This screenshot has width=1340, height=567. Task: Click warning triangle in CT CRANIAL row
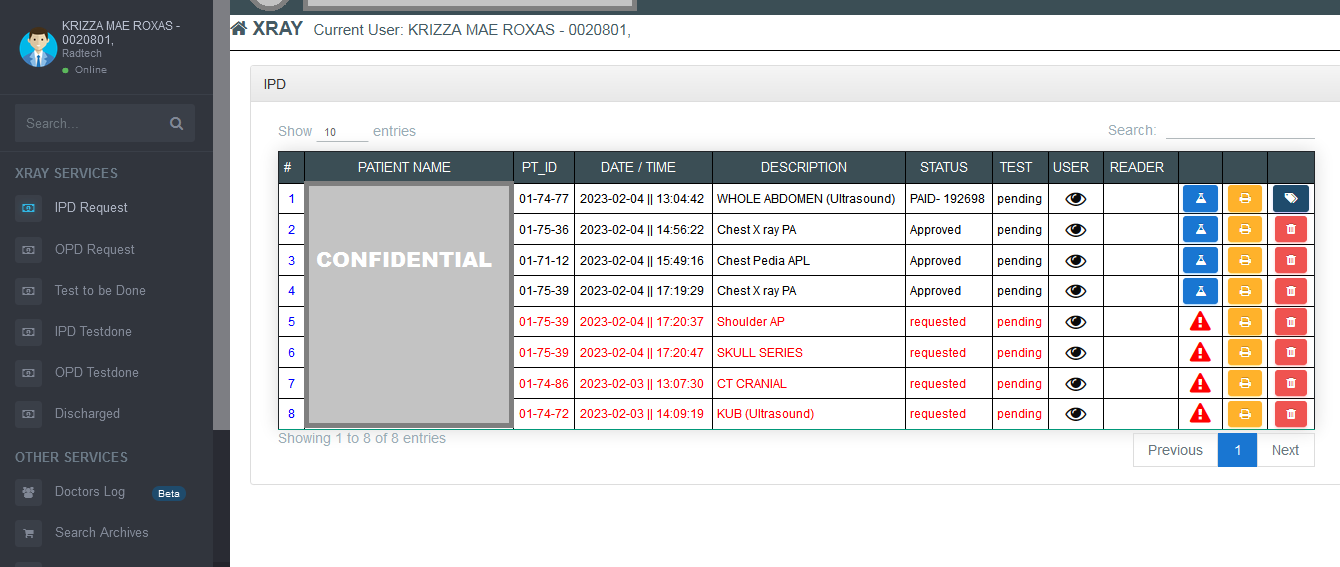pyautogui.click(x=1200, y=383)
